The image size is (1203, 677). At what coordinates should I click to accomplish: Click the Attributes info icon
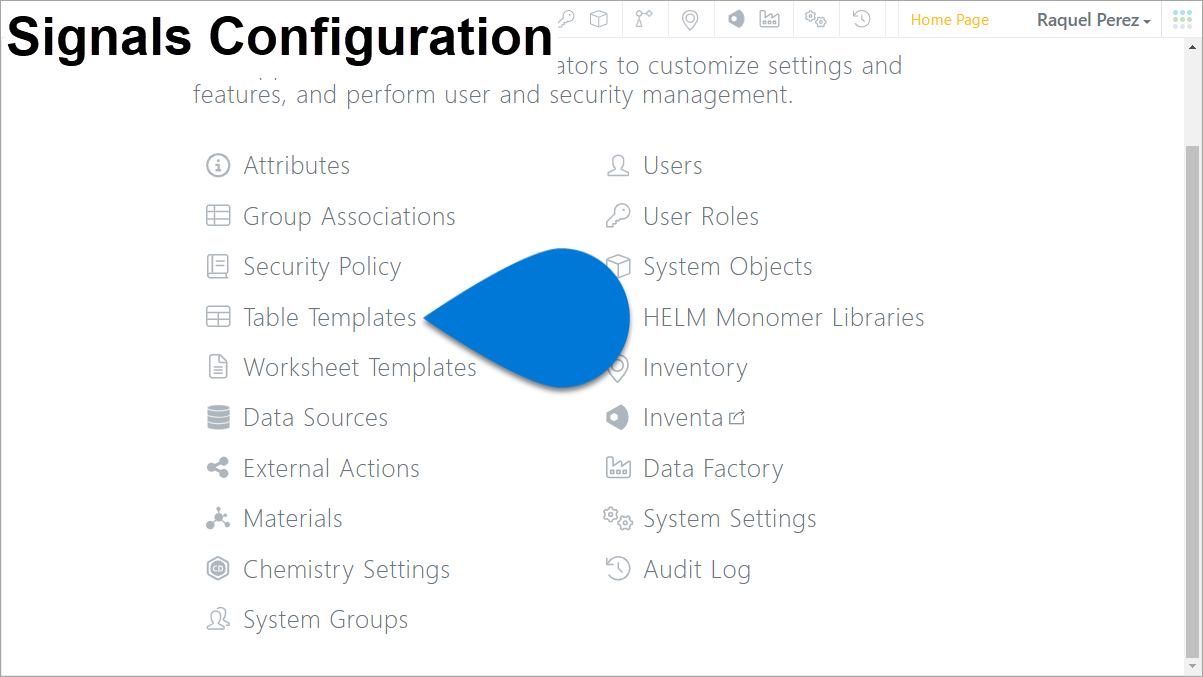(218, 165)
